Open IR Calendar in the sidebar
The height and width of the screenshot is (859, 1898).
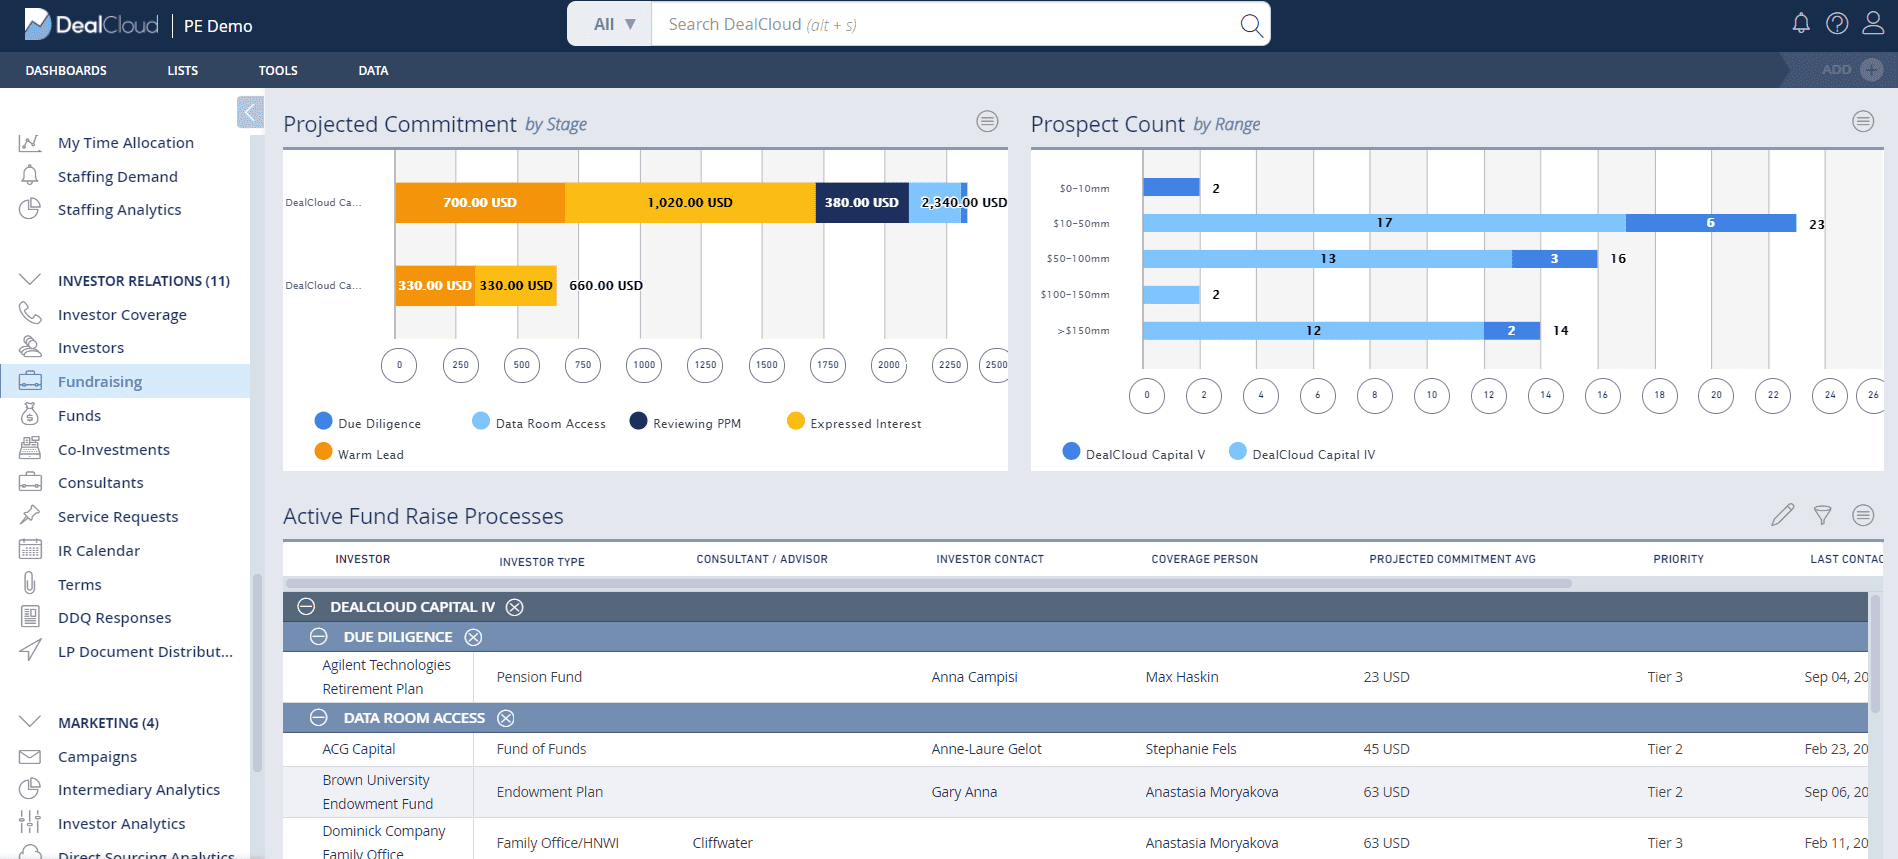(x=99, y=551)
